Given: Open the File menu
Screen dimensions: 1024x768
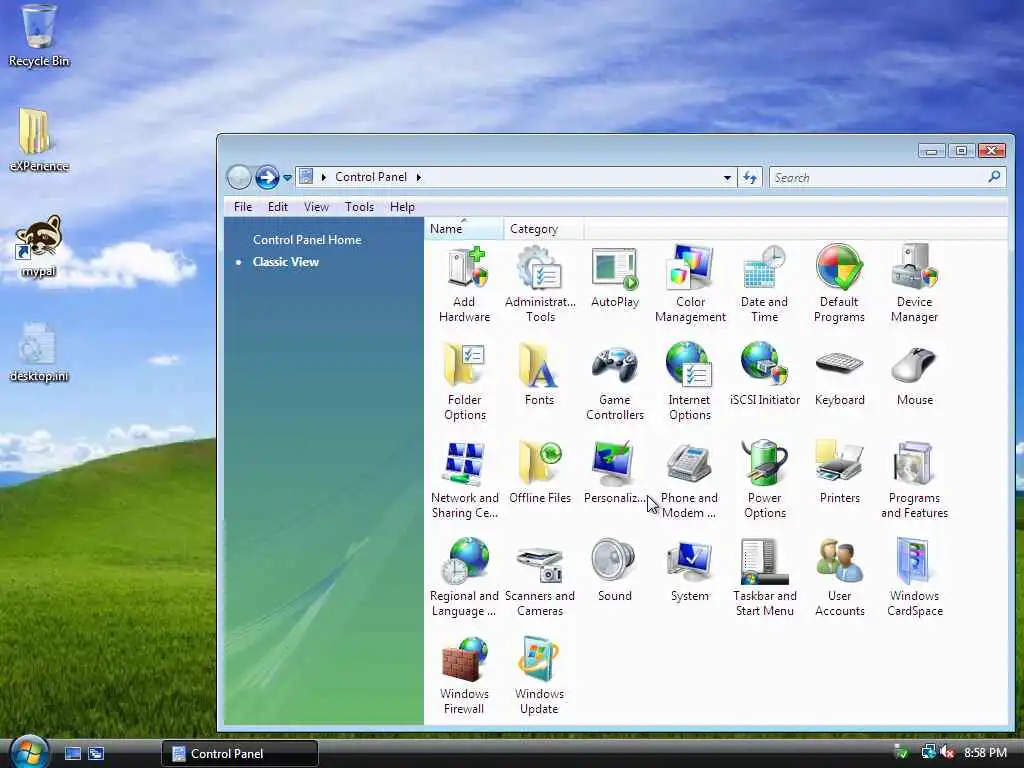Looking at the screenshot, I should [x=243, y=207].
